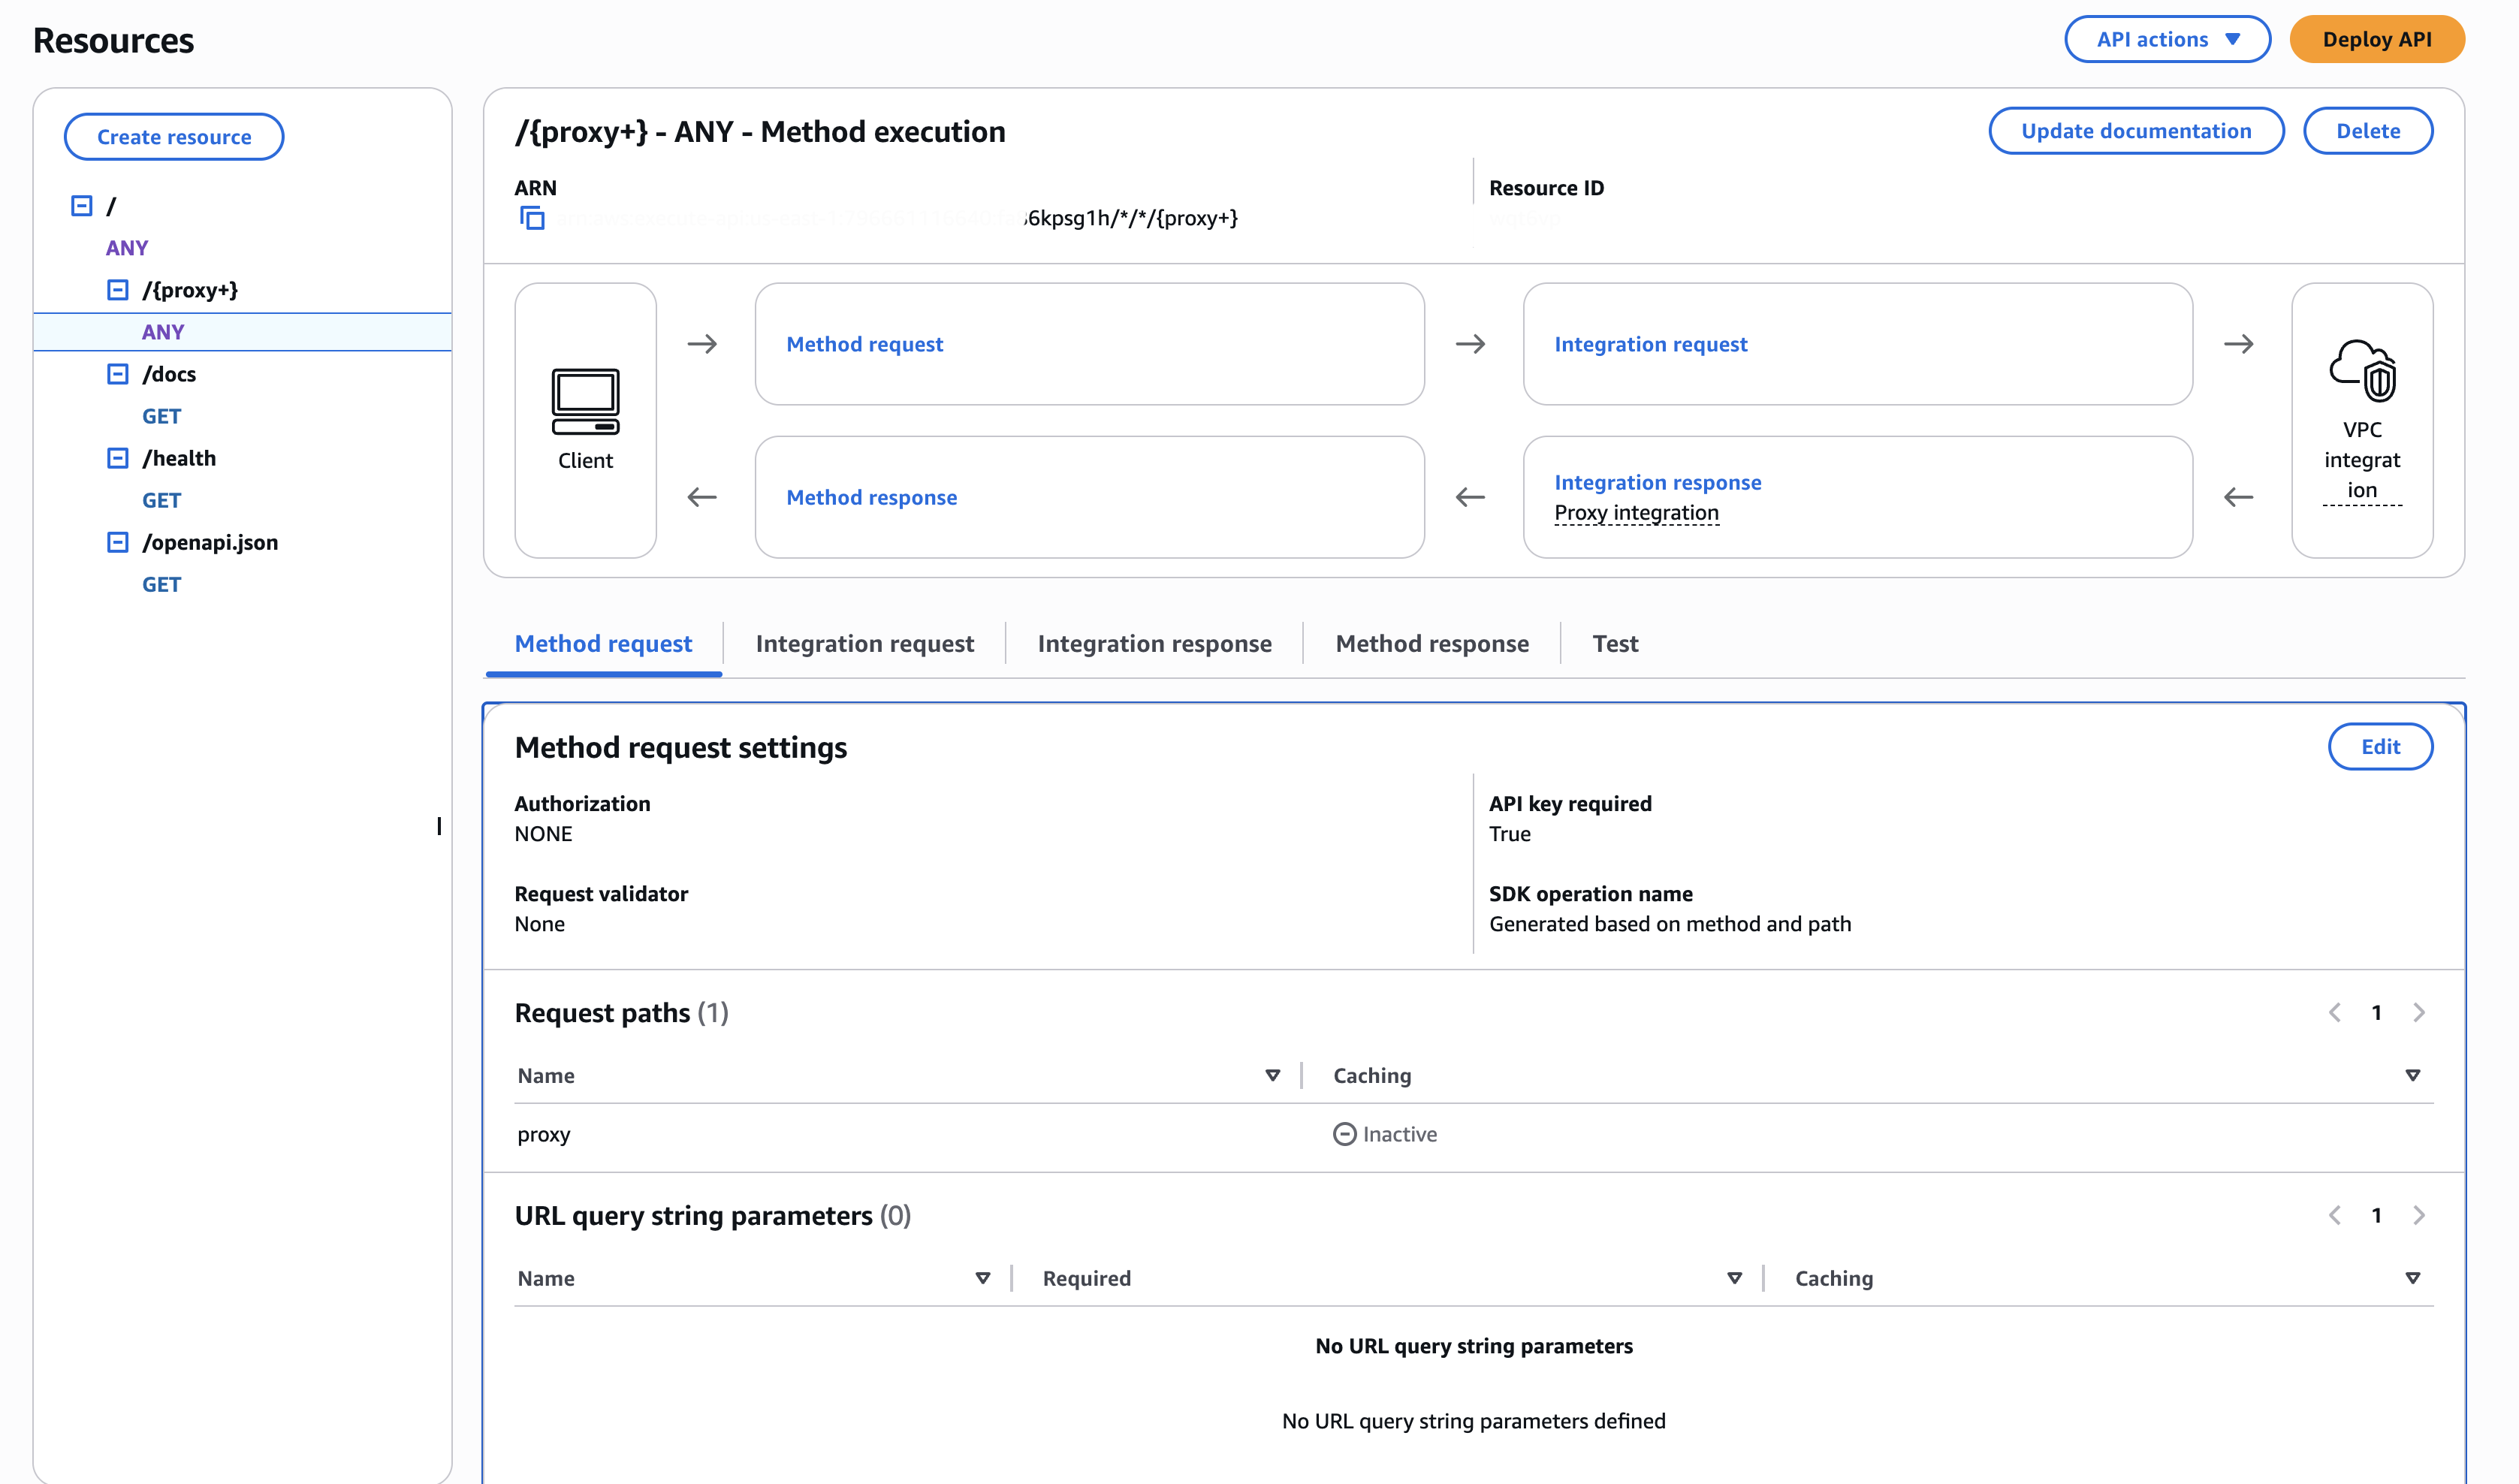Open Integration response link in execution diagram
This screenshot has width=2519, height=1484.
click(1657, 483)
